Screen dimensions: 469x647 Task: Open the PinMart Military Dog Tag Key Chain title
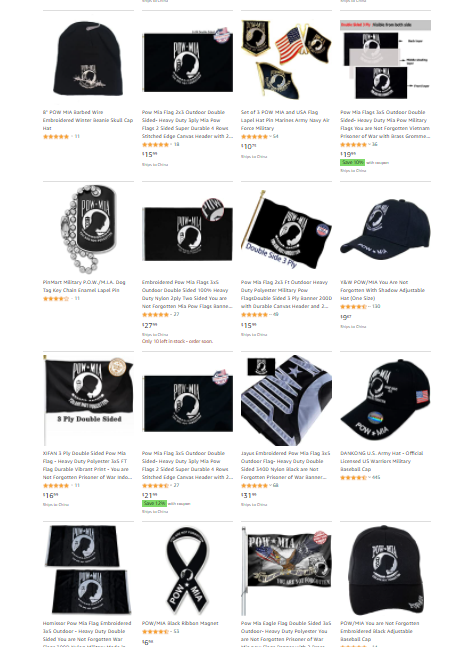click(84, 286)
